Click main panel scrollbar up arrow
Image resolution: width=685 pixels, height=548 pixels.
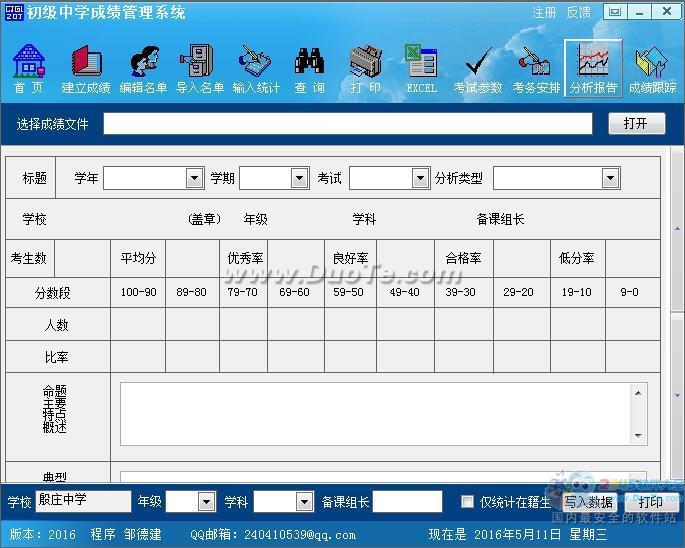click(677, 229)
